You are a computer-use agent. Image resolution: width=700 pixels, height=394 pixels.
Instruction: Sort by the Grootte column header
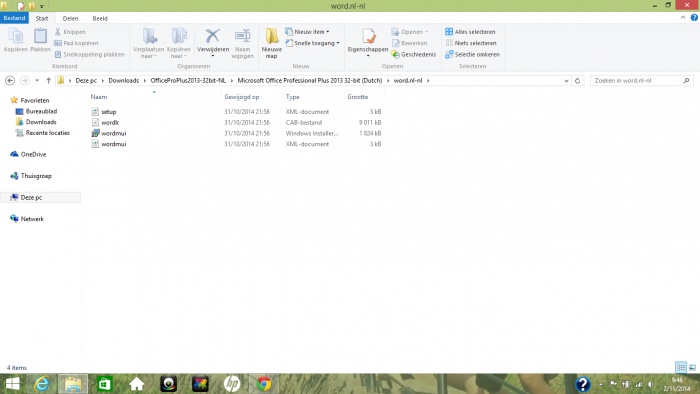pos(358,97)
